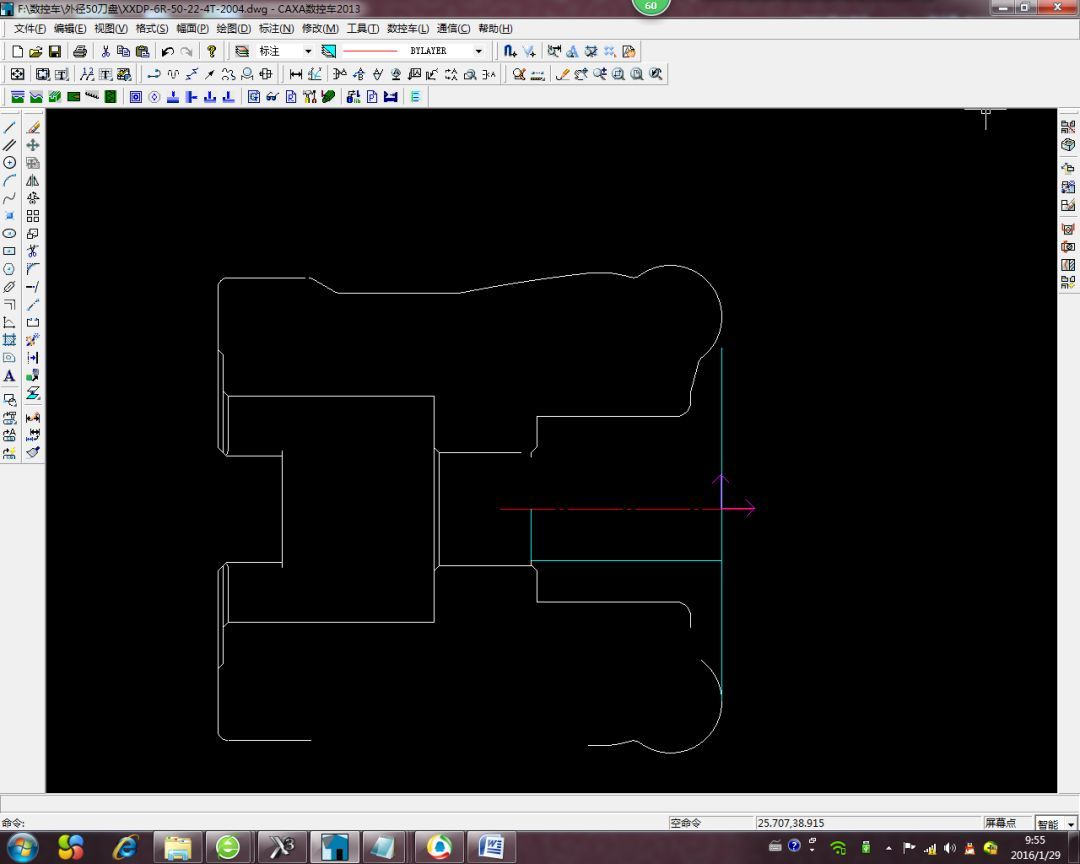1080x864 pixels.
Task: Click the Print icon
Action: click(80, 51)
